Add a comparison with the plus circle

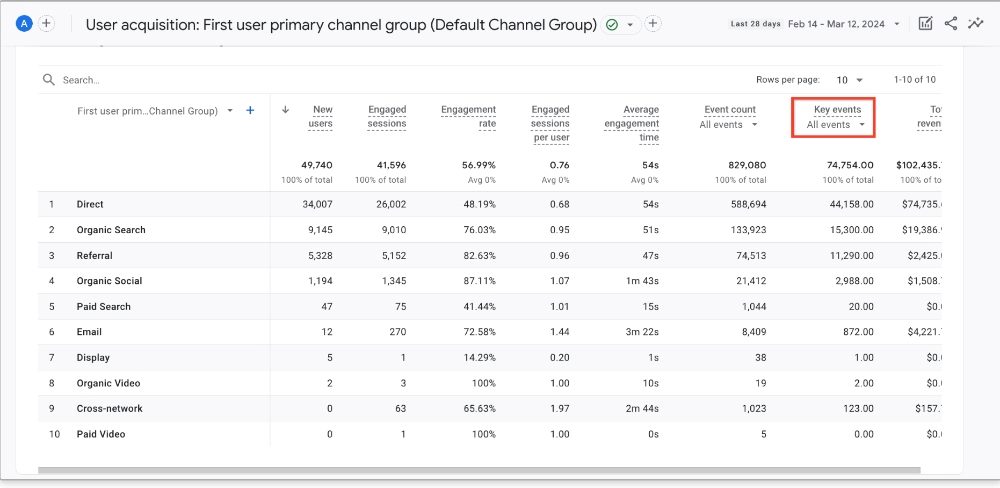pos(47,24)
